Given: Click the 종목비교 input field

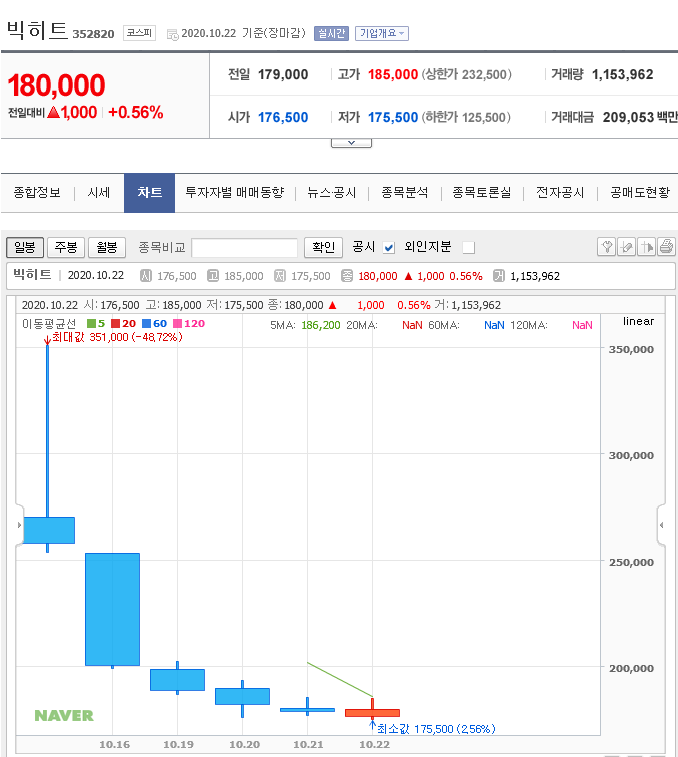Looking at the screenshot, I should click(x=244, y=247).
